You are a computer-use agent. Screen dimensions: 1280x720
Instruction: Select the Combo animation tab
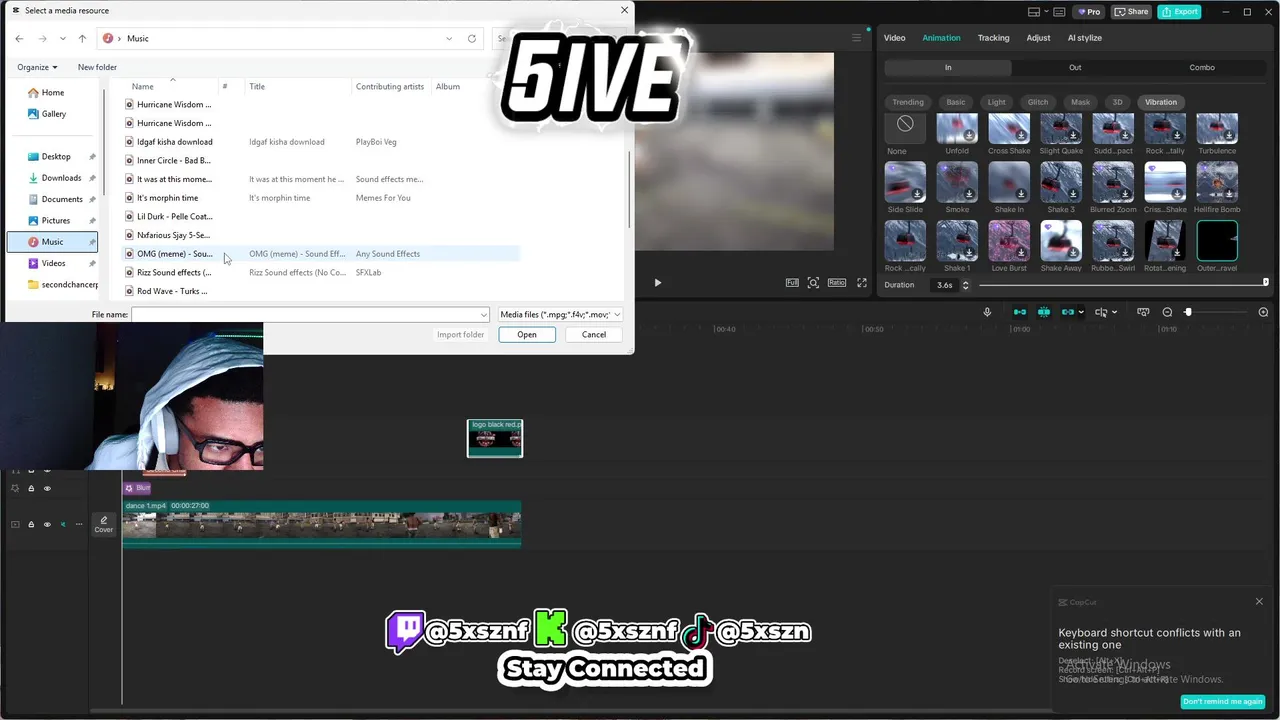point(1202,68)
